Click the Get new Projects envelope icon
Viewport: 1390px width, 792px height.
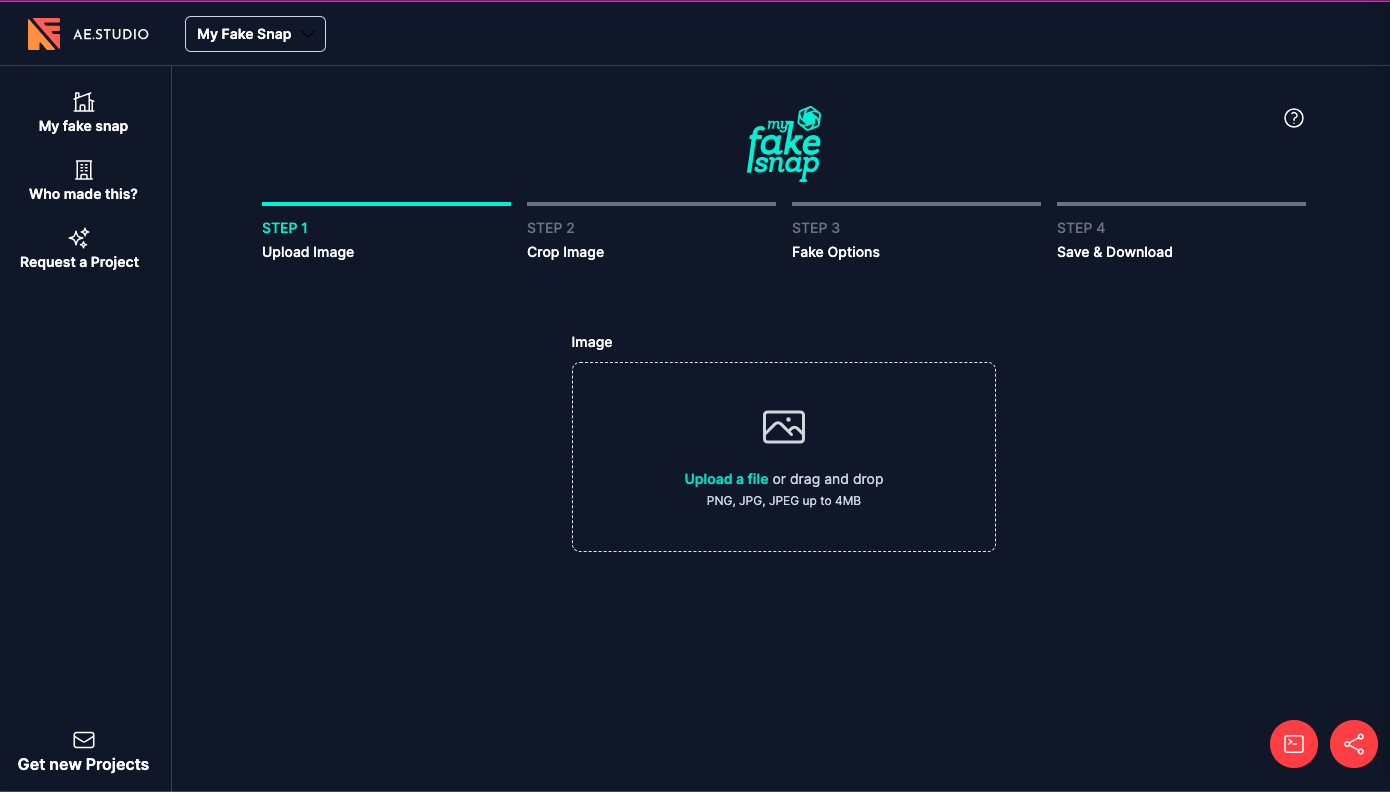(x=84, y=740)
